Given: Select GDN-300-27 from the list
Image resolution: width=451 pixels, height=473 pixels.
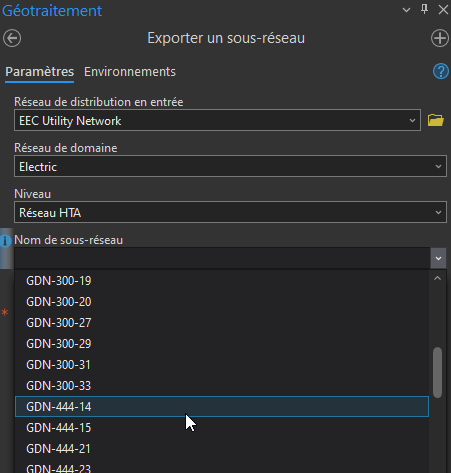Looking at the screenshot, I should (x=222, y=323).
